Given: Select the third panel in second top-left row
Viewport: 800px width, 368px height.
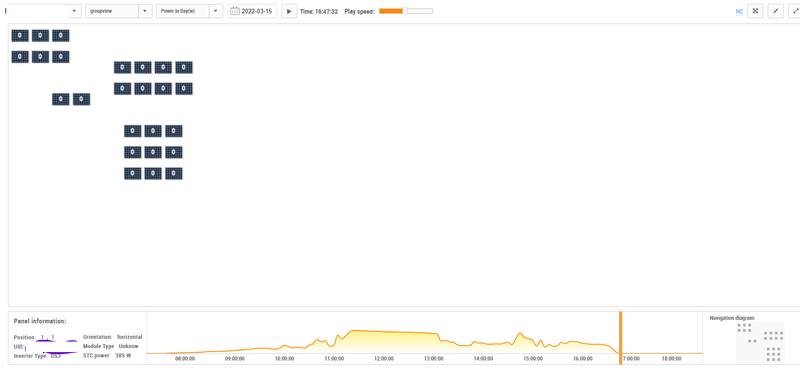Looking at the screenshot, I should click(x=61, y=57).
